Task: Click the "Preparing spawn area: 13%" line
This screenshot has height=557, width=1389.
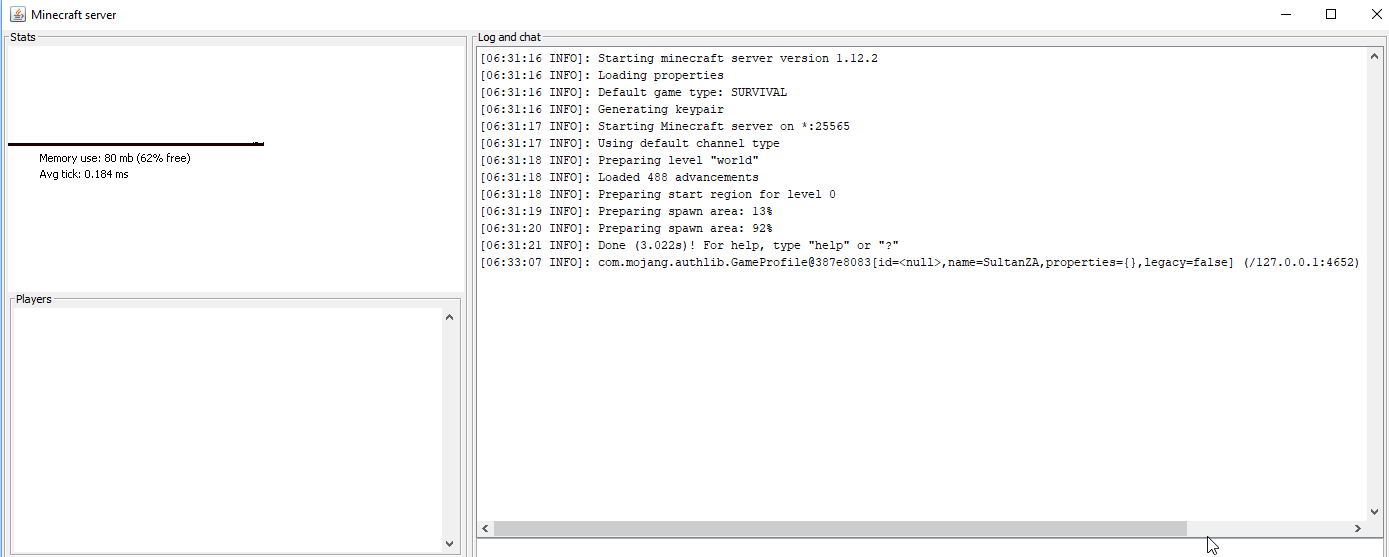Action: 626,211
